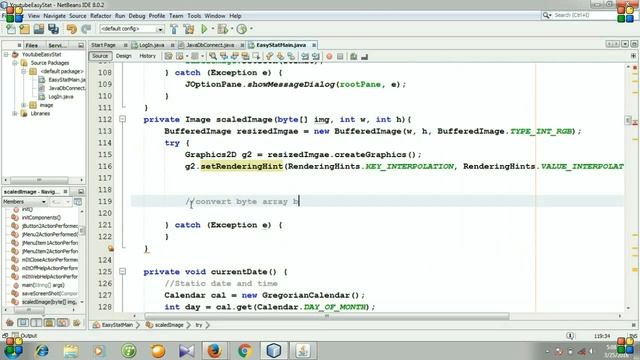The image size is (640, 360).
Task: Toggle Show Inherited Members in Navigator
Action: coord(10,323)
